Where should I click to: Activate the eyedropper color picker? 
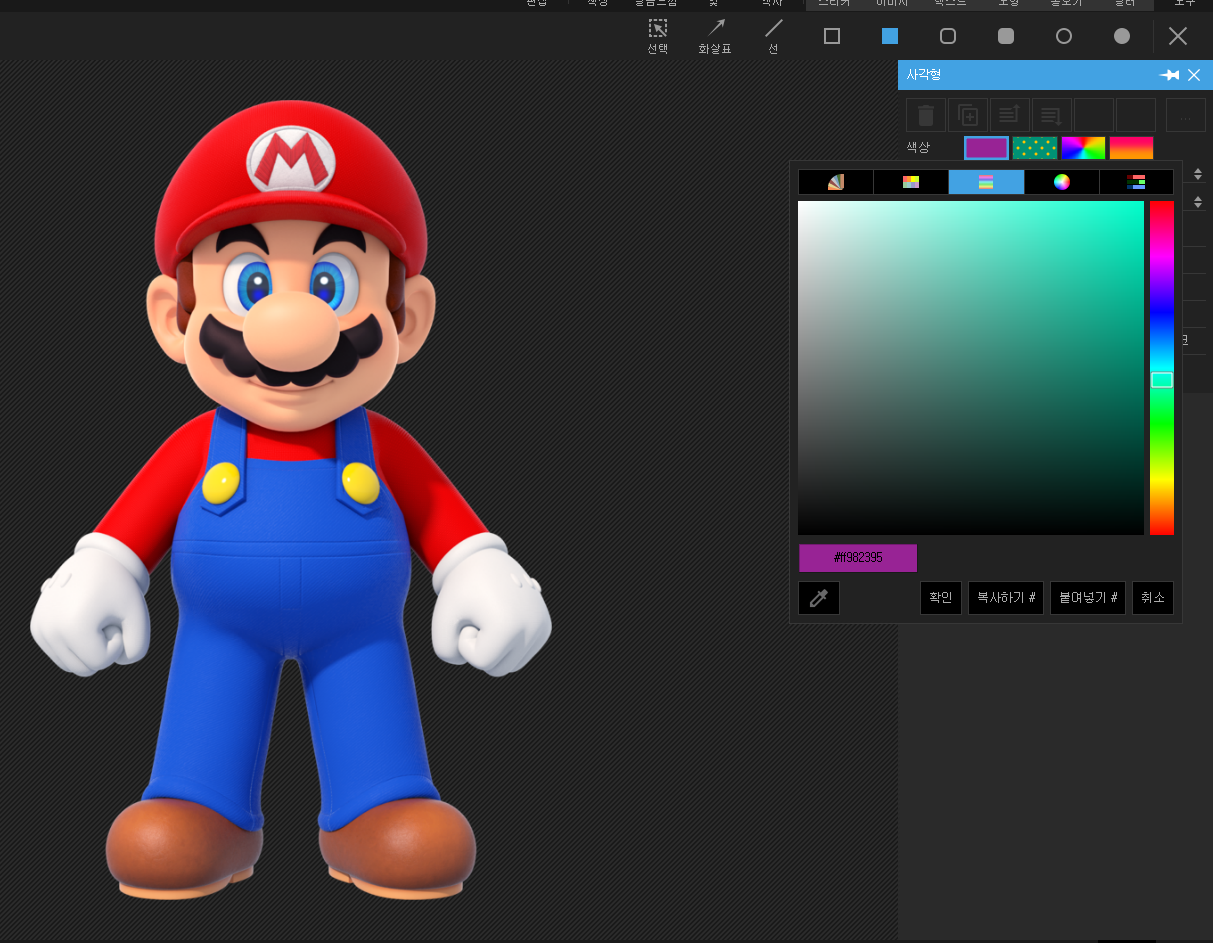pos(819,598)
